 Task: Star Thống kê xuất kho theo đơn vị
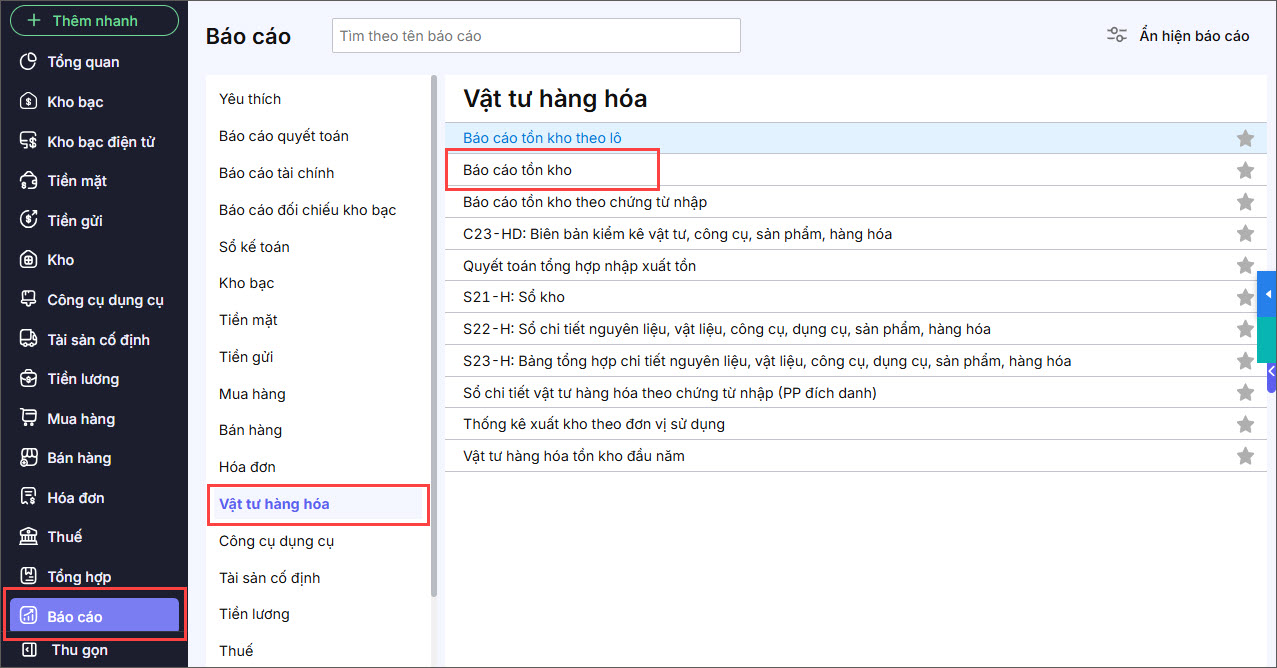click(1245, 424)
